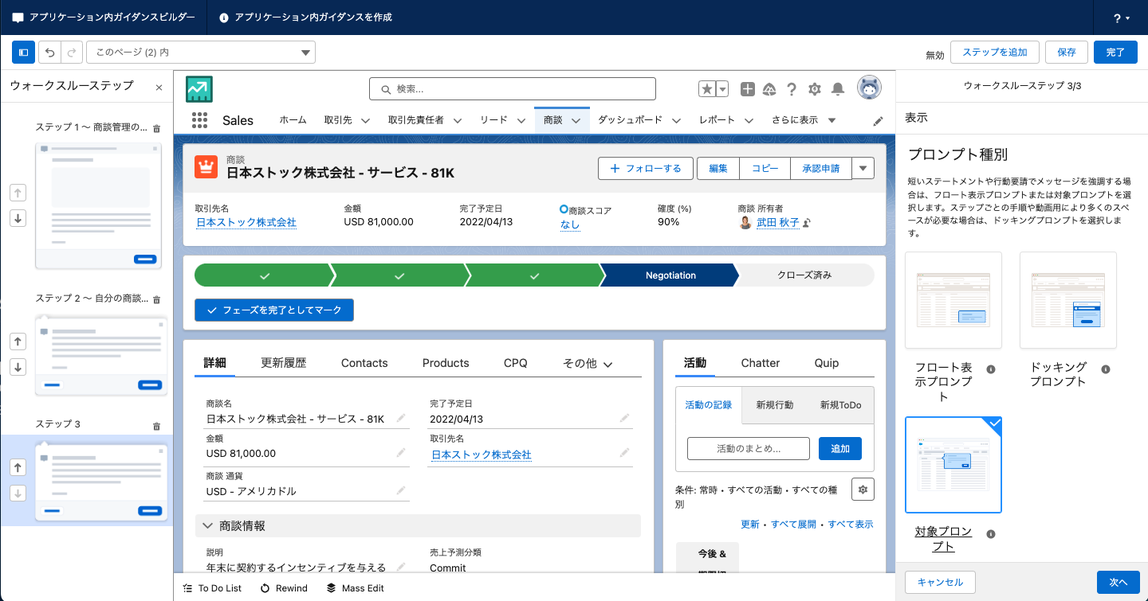Select the 対象プロンプト prompt type
This screenshot has height=601, width=1148.
(953, 465)
